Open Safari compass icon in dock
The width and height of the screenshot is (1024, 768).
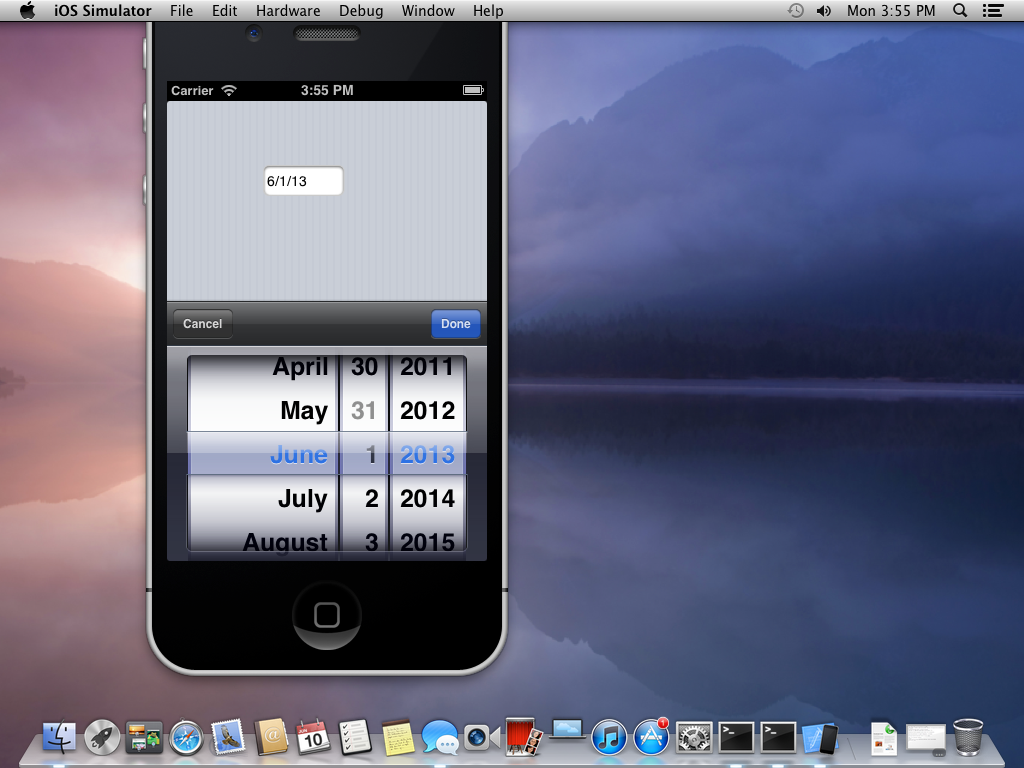pyautogui.click(x=187, y=738)
